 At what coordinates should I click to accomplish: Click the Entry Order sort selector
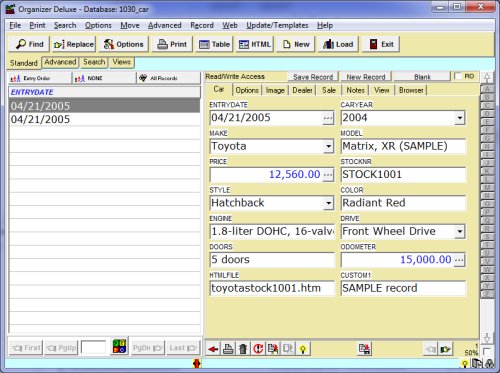click(39, 78)
